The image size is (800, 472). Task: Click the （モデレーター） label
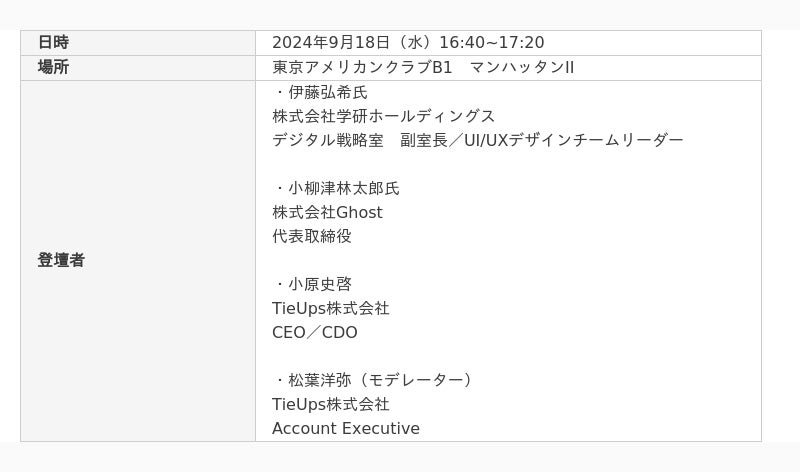pos(414,380)
